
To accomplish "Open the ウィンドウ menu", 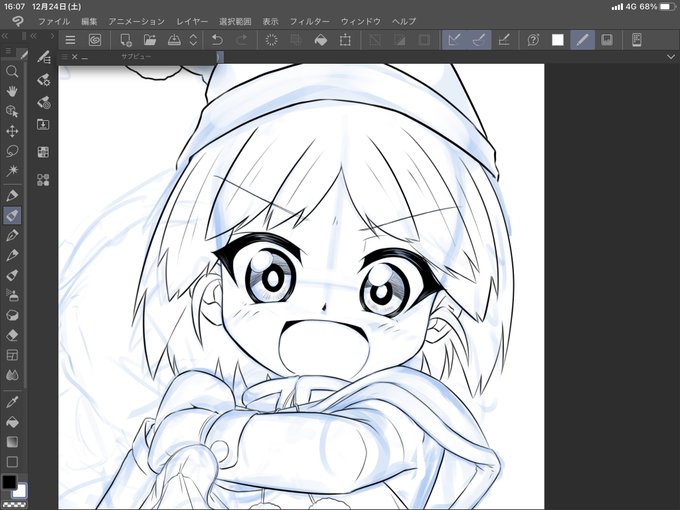I will (361, 21).
